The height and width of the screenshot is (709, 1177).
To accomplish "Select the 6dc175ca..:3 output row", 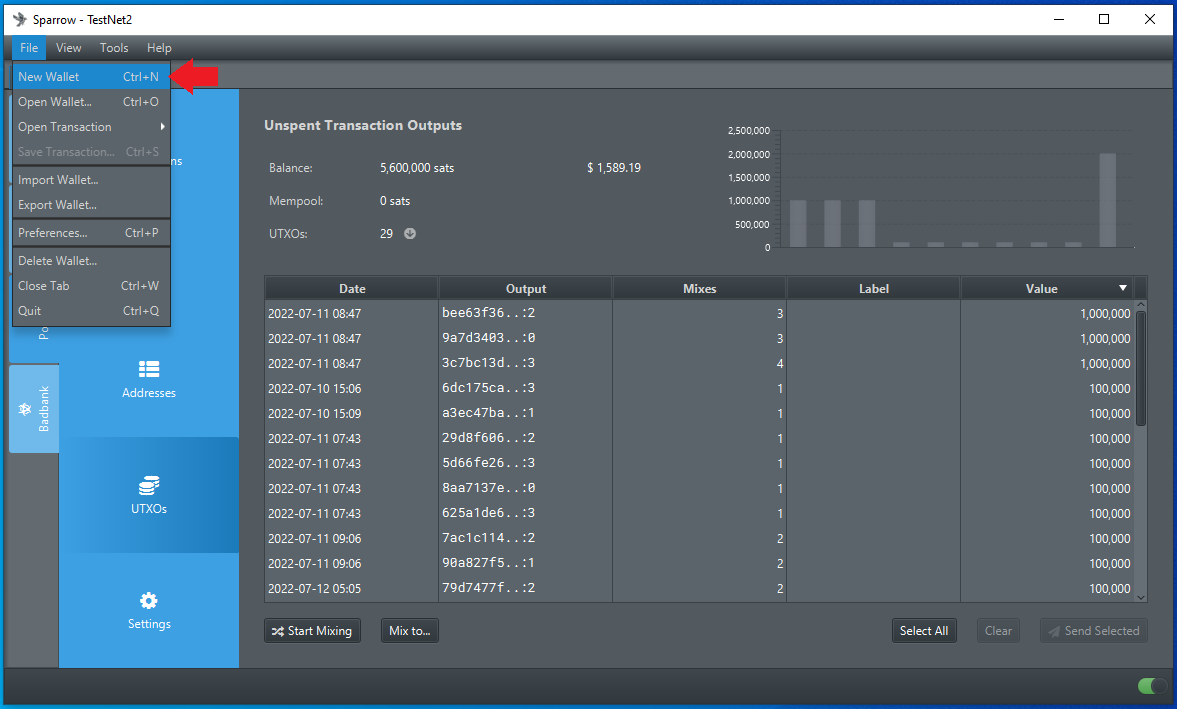I will click(x=700, y=389).
